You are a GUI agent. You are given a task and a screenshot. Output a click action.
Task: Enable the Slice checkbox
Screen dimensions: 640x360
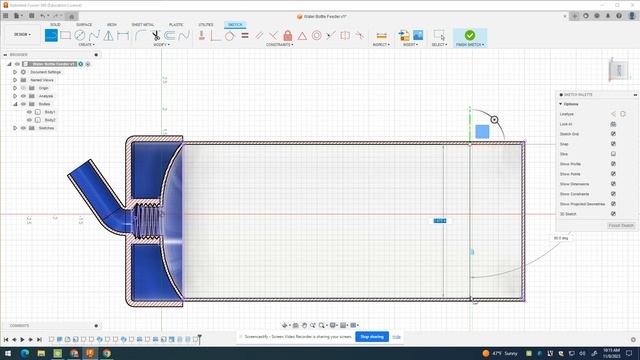(613, 154)
